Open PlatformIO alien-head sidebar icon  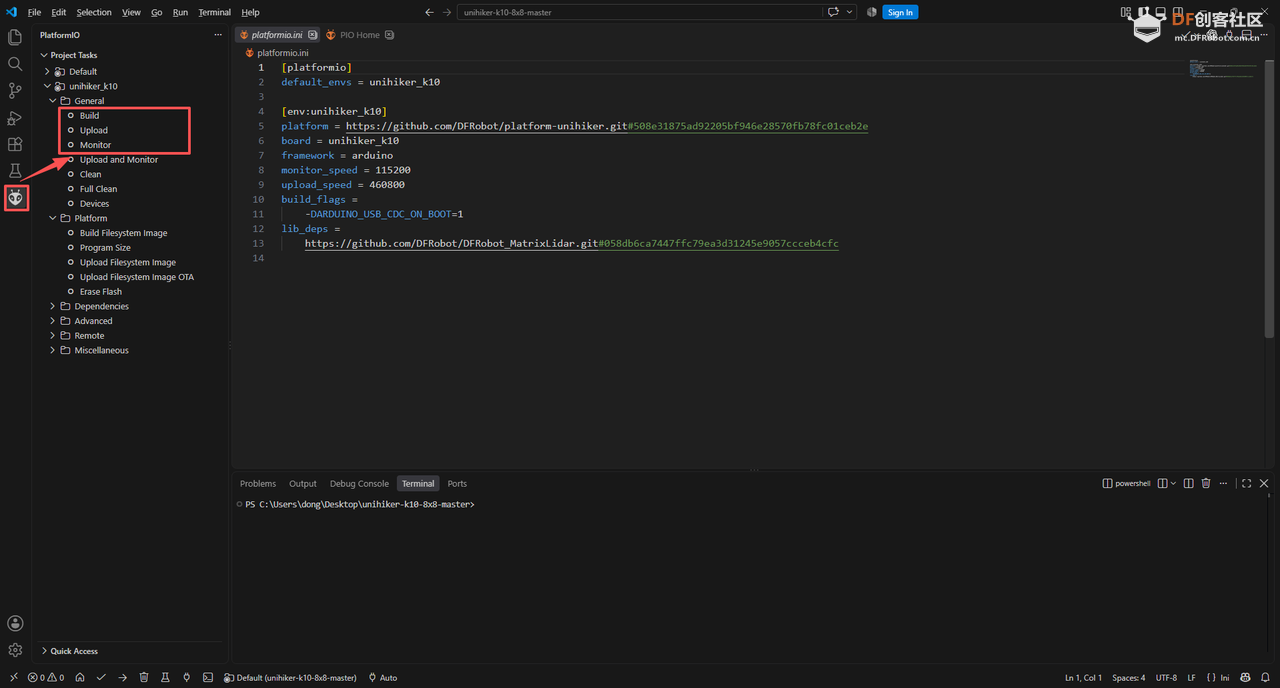coord(15,198)
